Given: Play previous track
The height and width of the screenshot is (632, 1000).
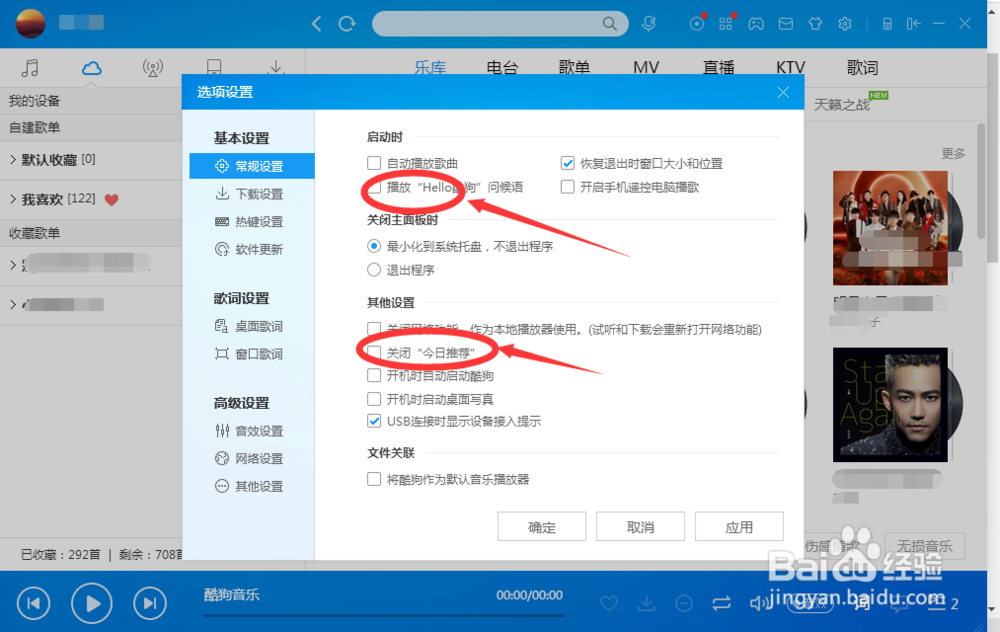Looking at the screenshot, I should [x=34, y=603].
